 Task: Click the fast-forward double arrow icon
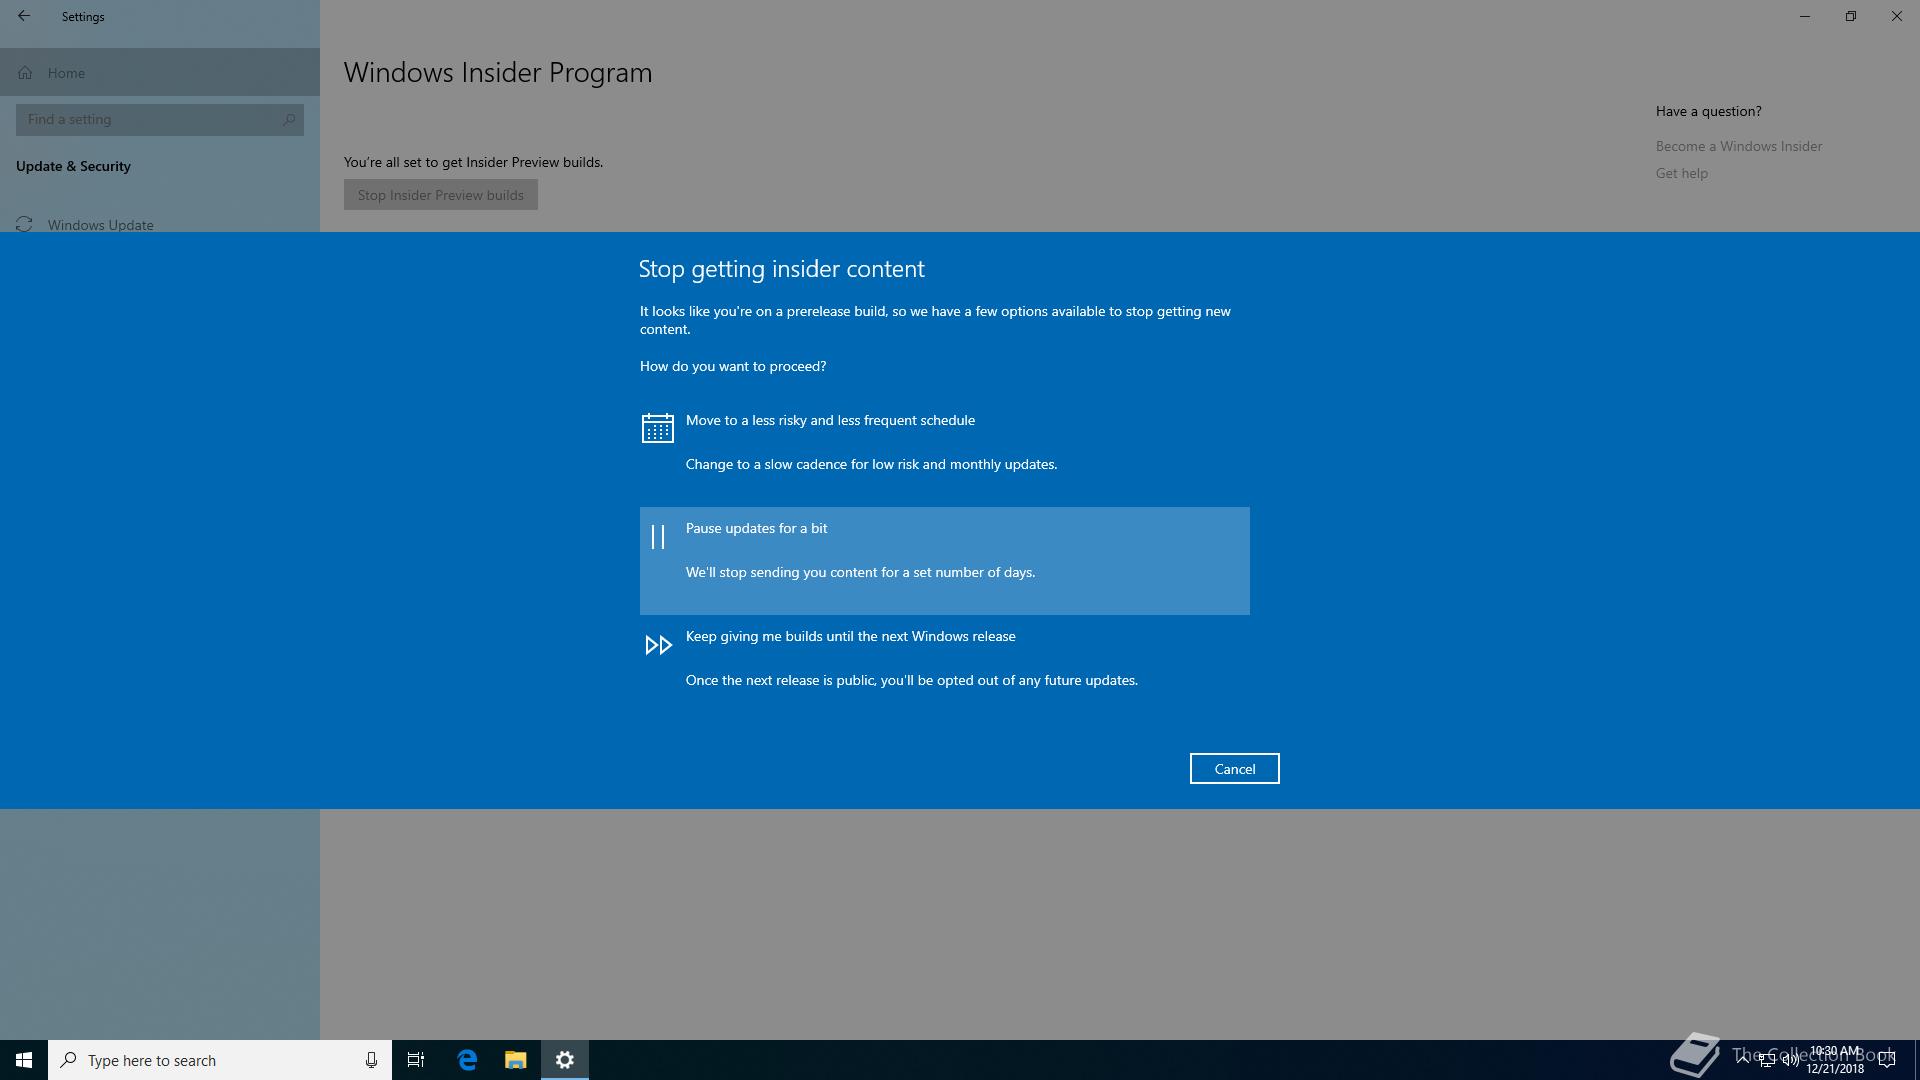pos(657,645)
